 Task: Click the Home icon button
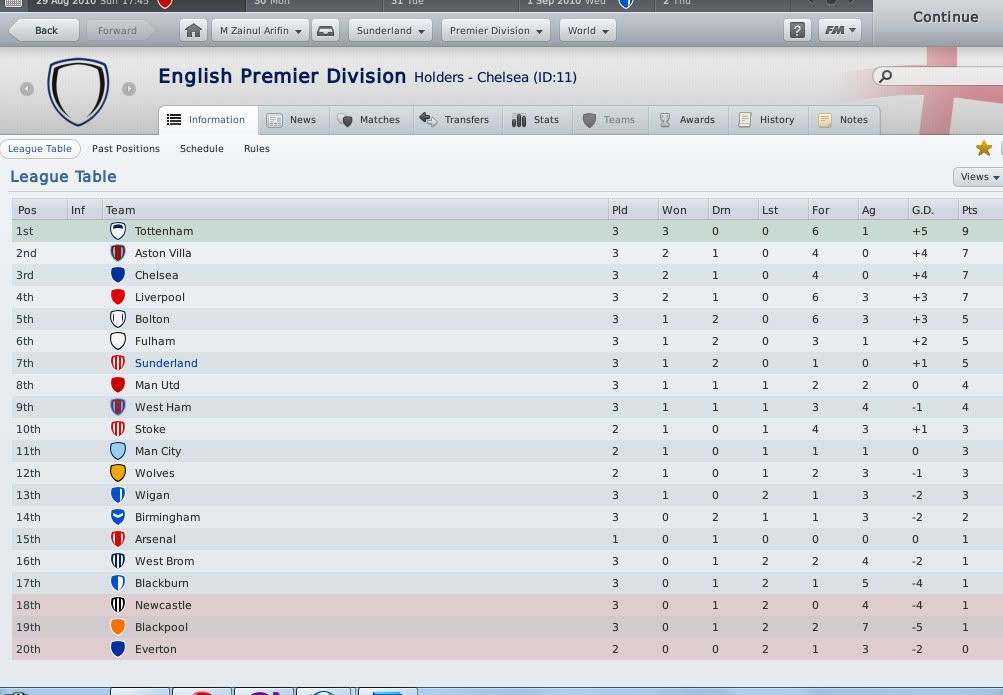[x=194, y=31]
